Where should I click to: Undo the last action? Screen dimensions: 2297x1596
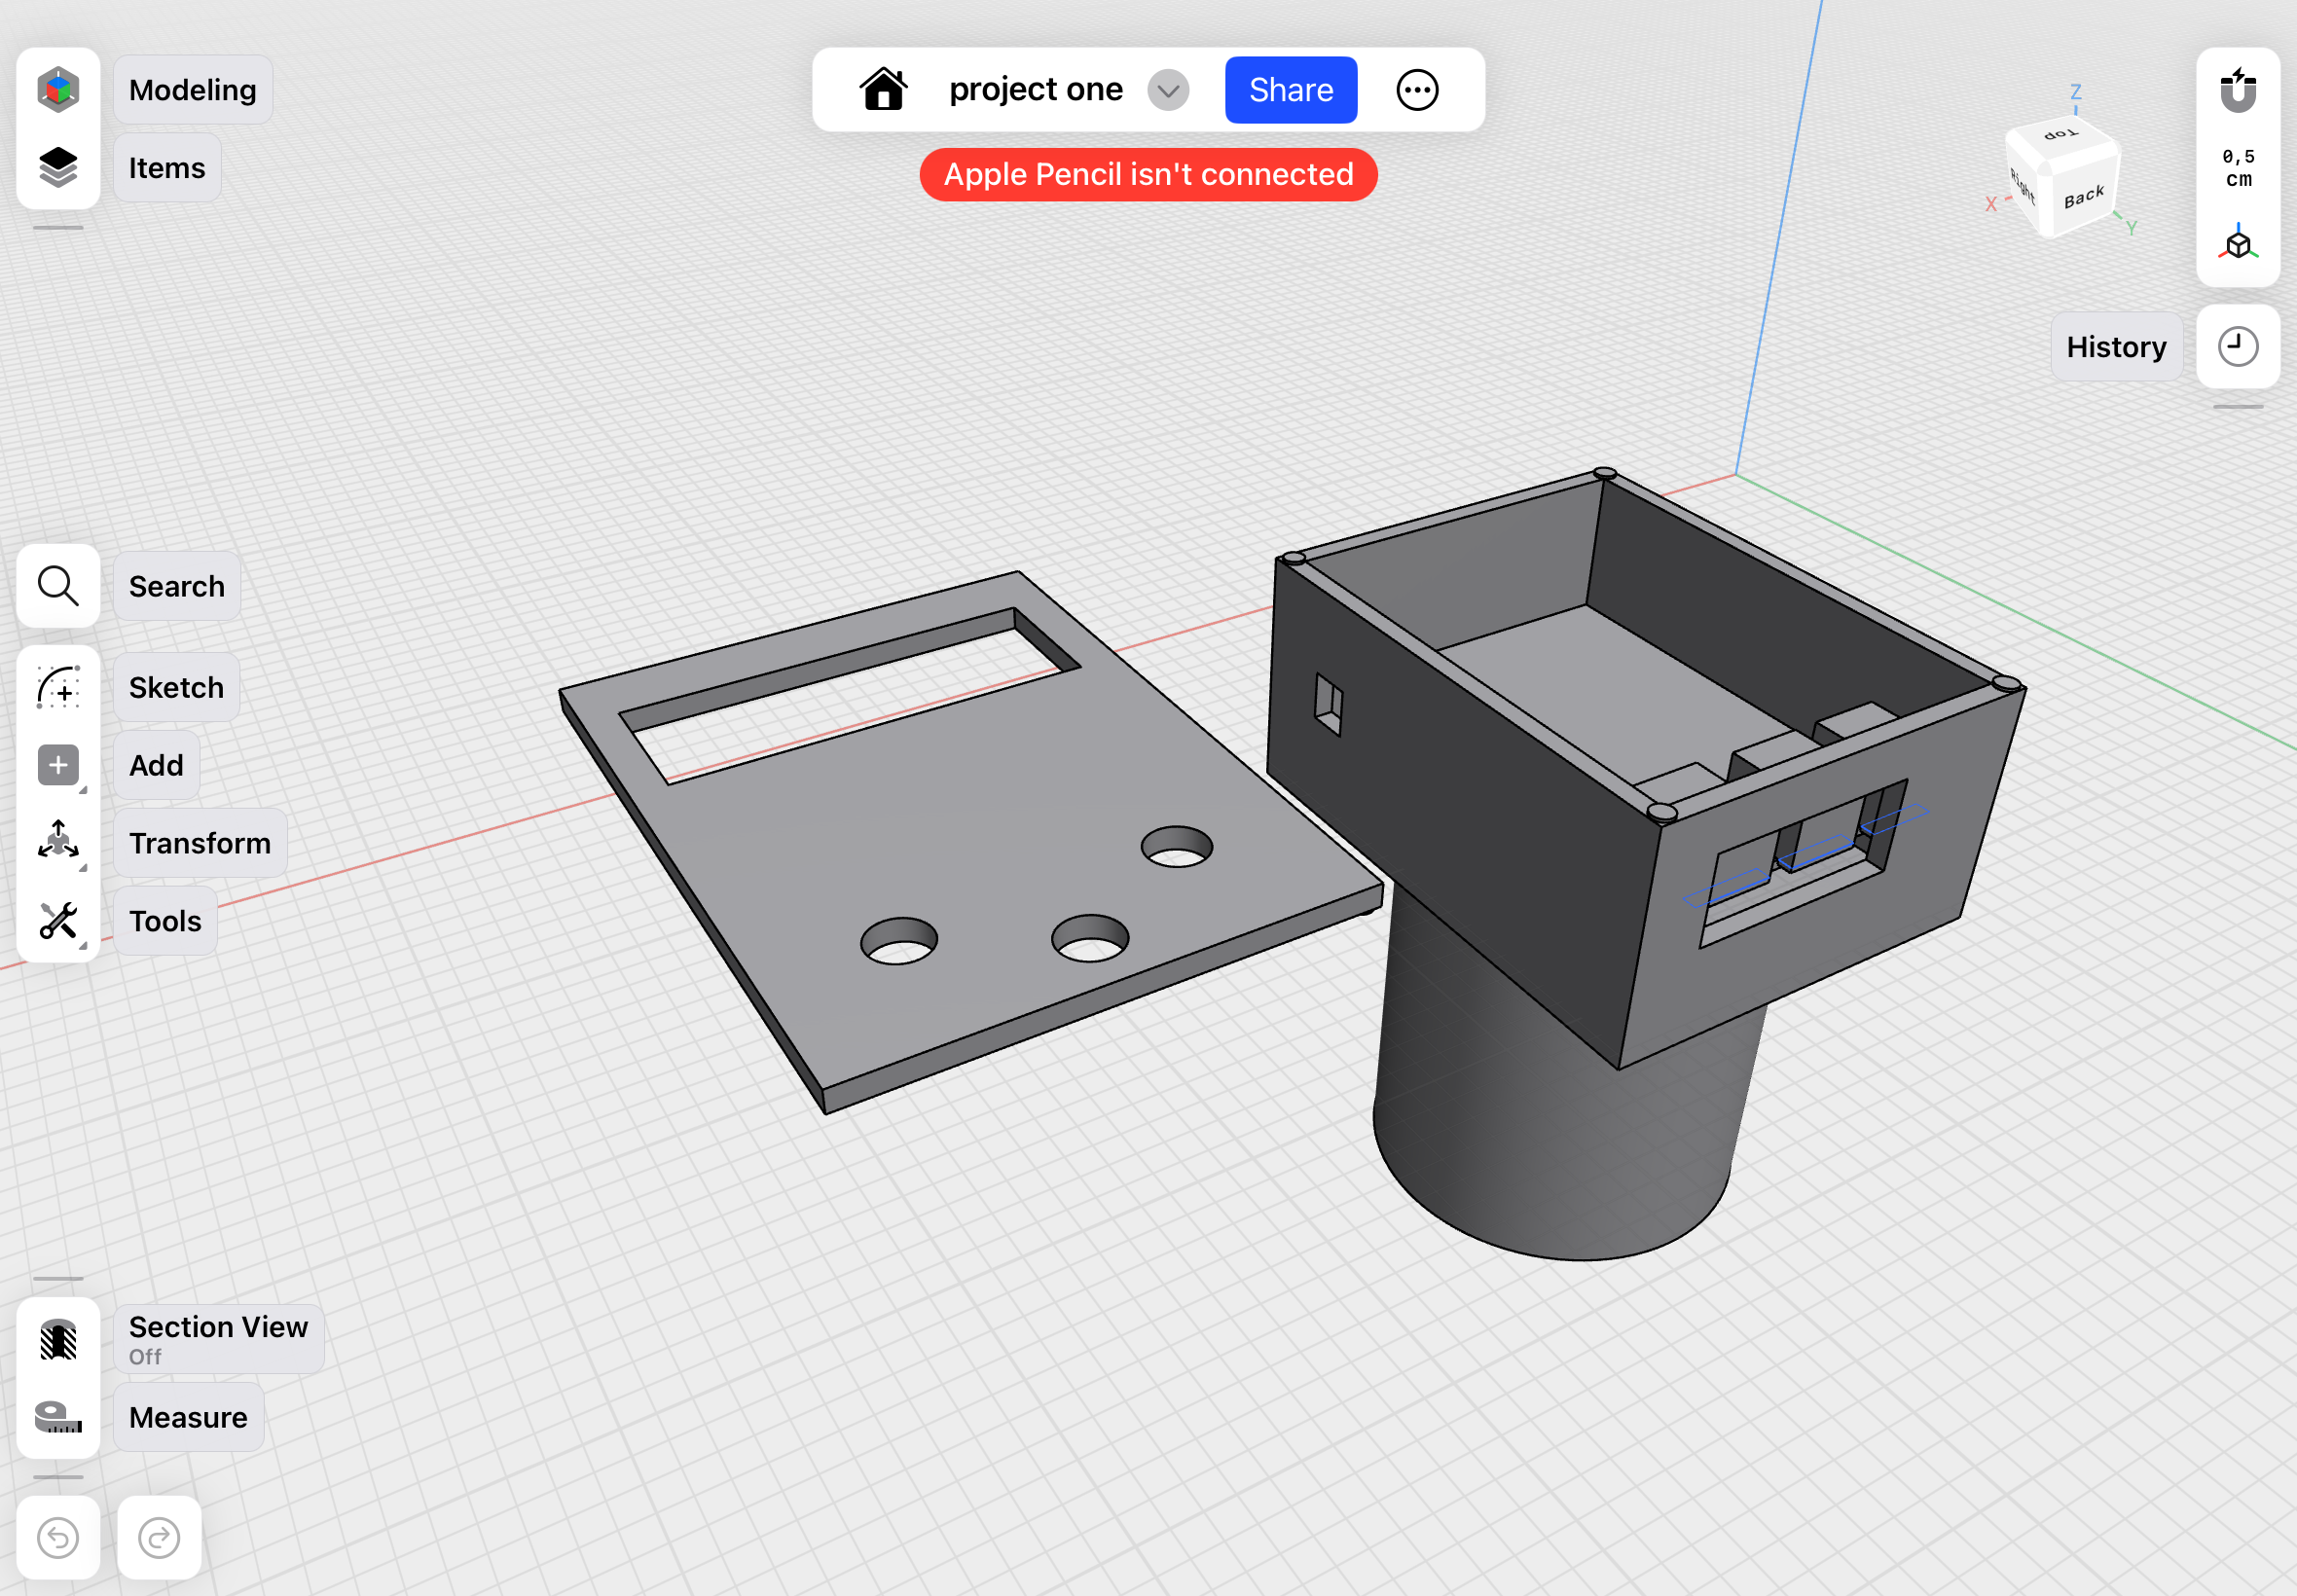(58, 1538)
